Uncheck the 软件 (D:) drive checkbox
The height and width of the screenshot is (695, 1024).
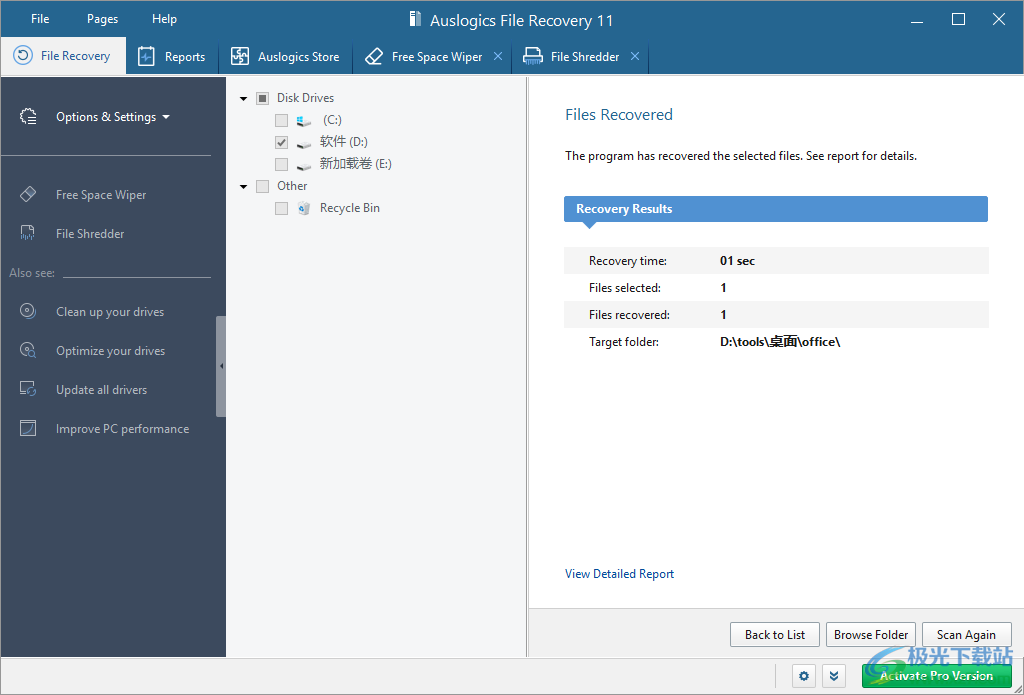[x=282, y=141]
